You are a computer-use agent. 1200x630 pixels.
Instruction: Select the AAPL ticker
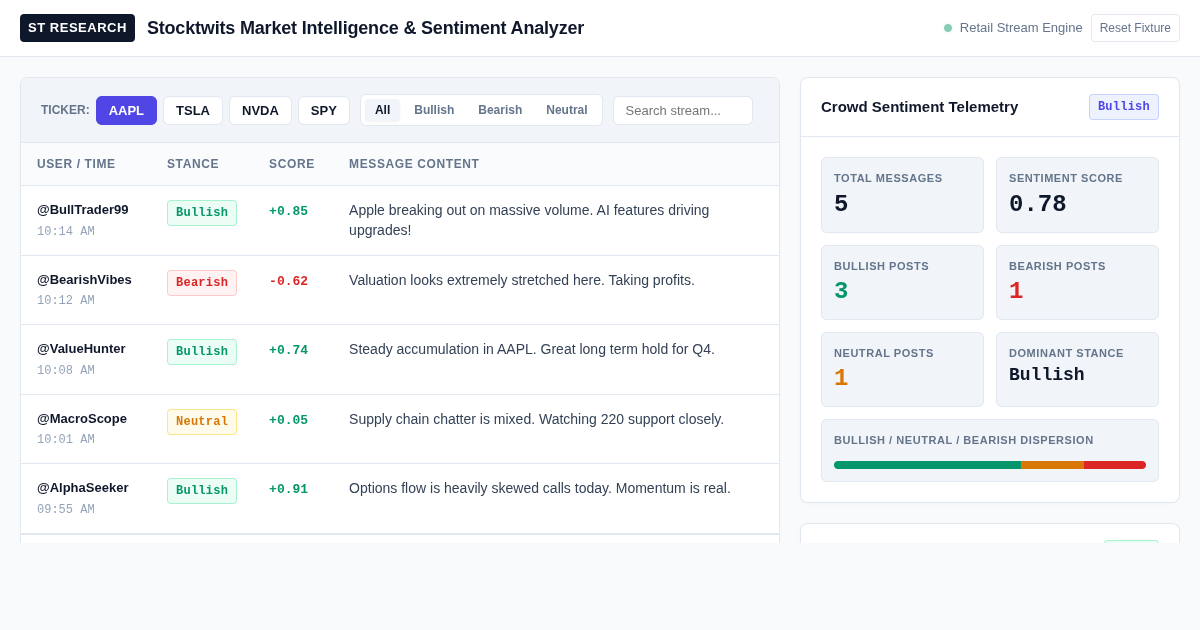(126, 110)
